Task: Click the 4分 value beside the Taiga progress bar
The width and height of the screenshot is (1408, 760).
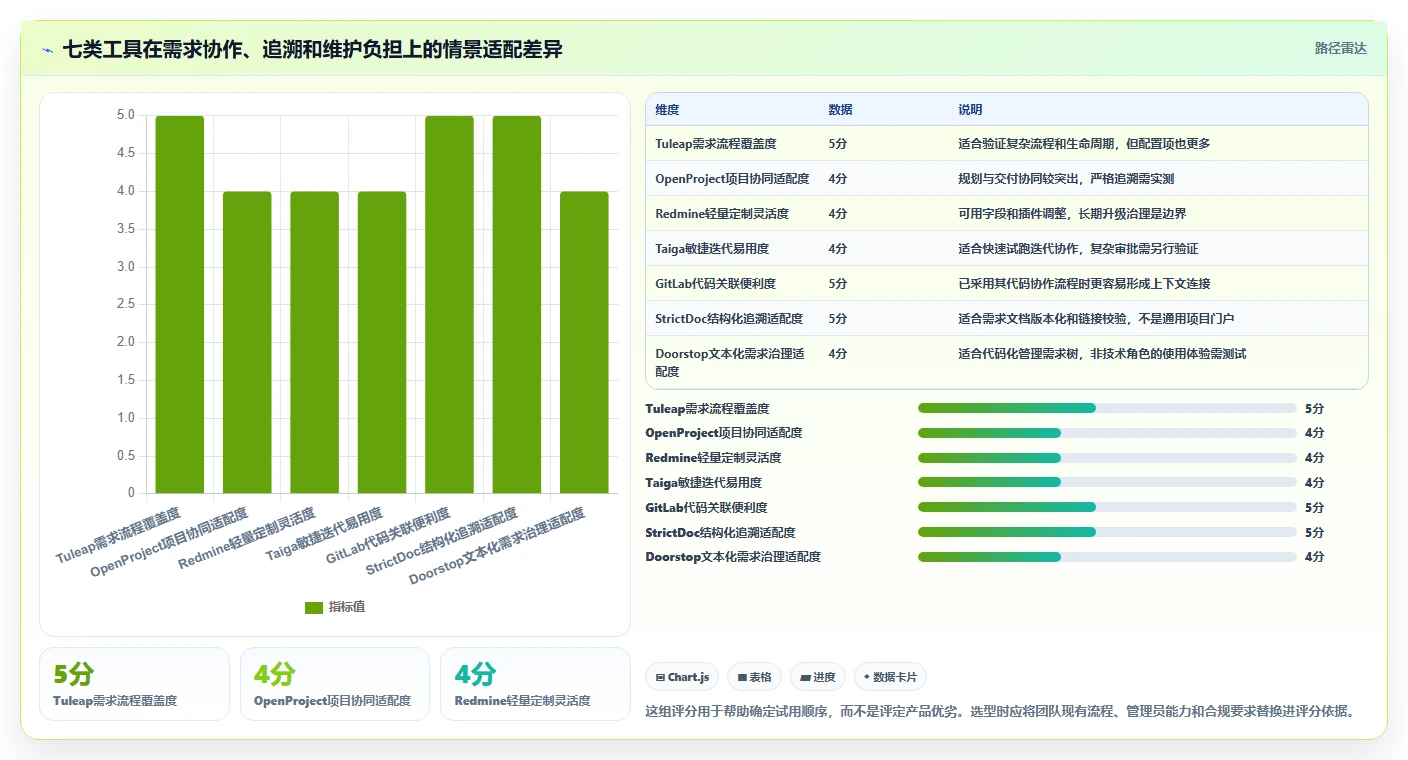Action: click(1314, 483)
